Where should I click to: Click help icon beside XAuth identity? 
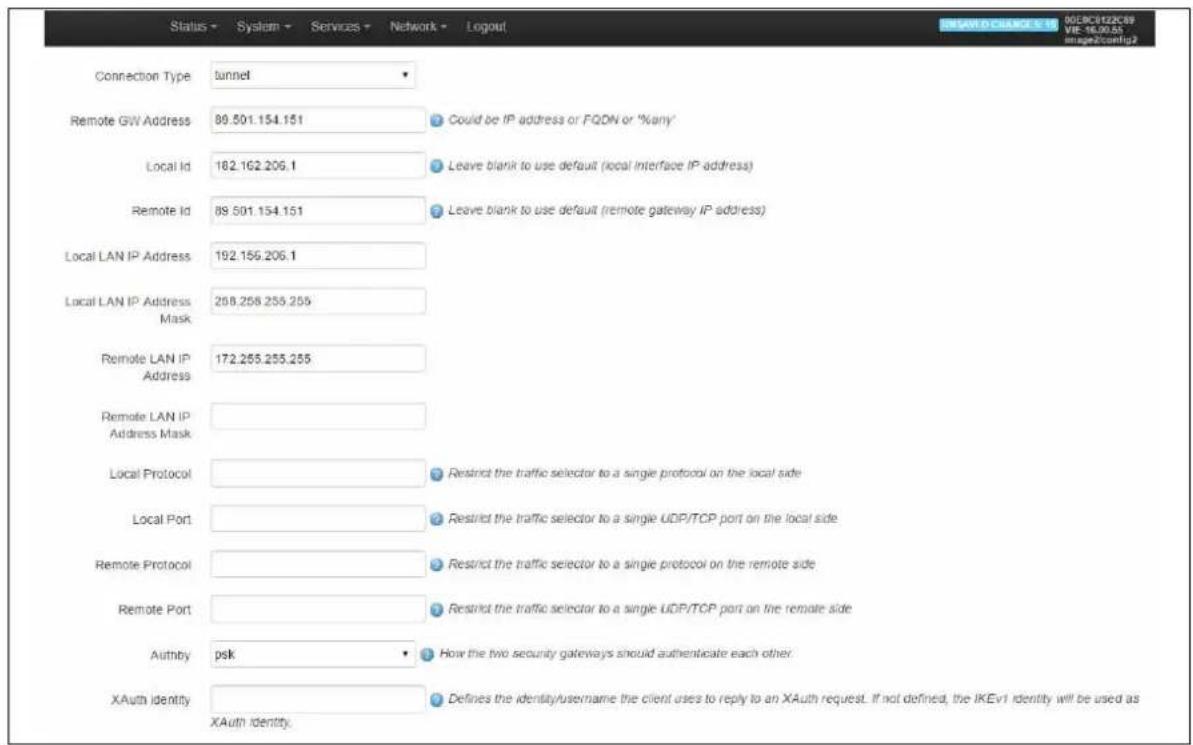pos(437,700)
